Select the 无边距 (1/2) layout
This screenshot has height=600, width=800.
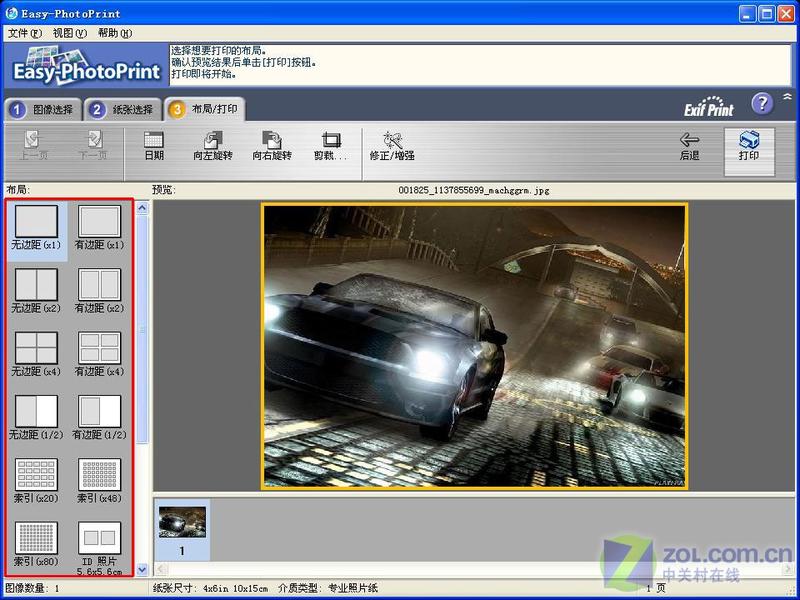[x=36, y=417]
